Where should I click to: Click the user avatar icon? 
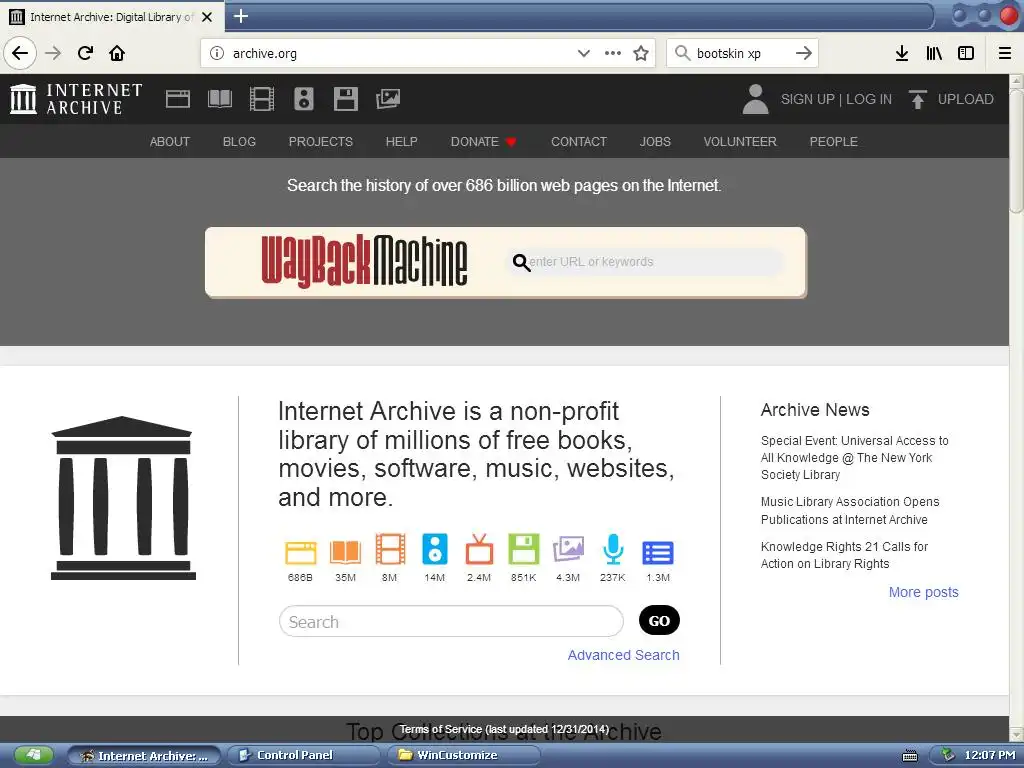(756, 99)
